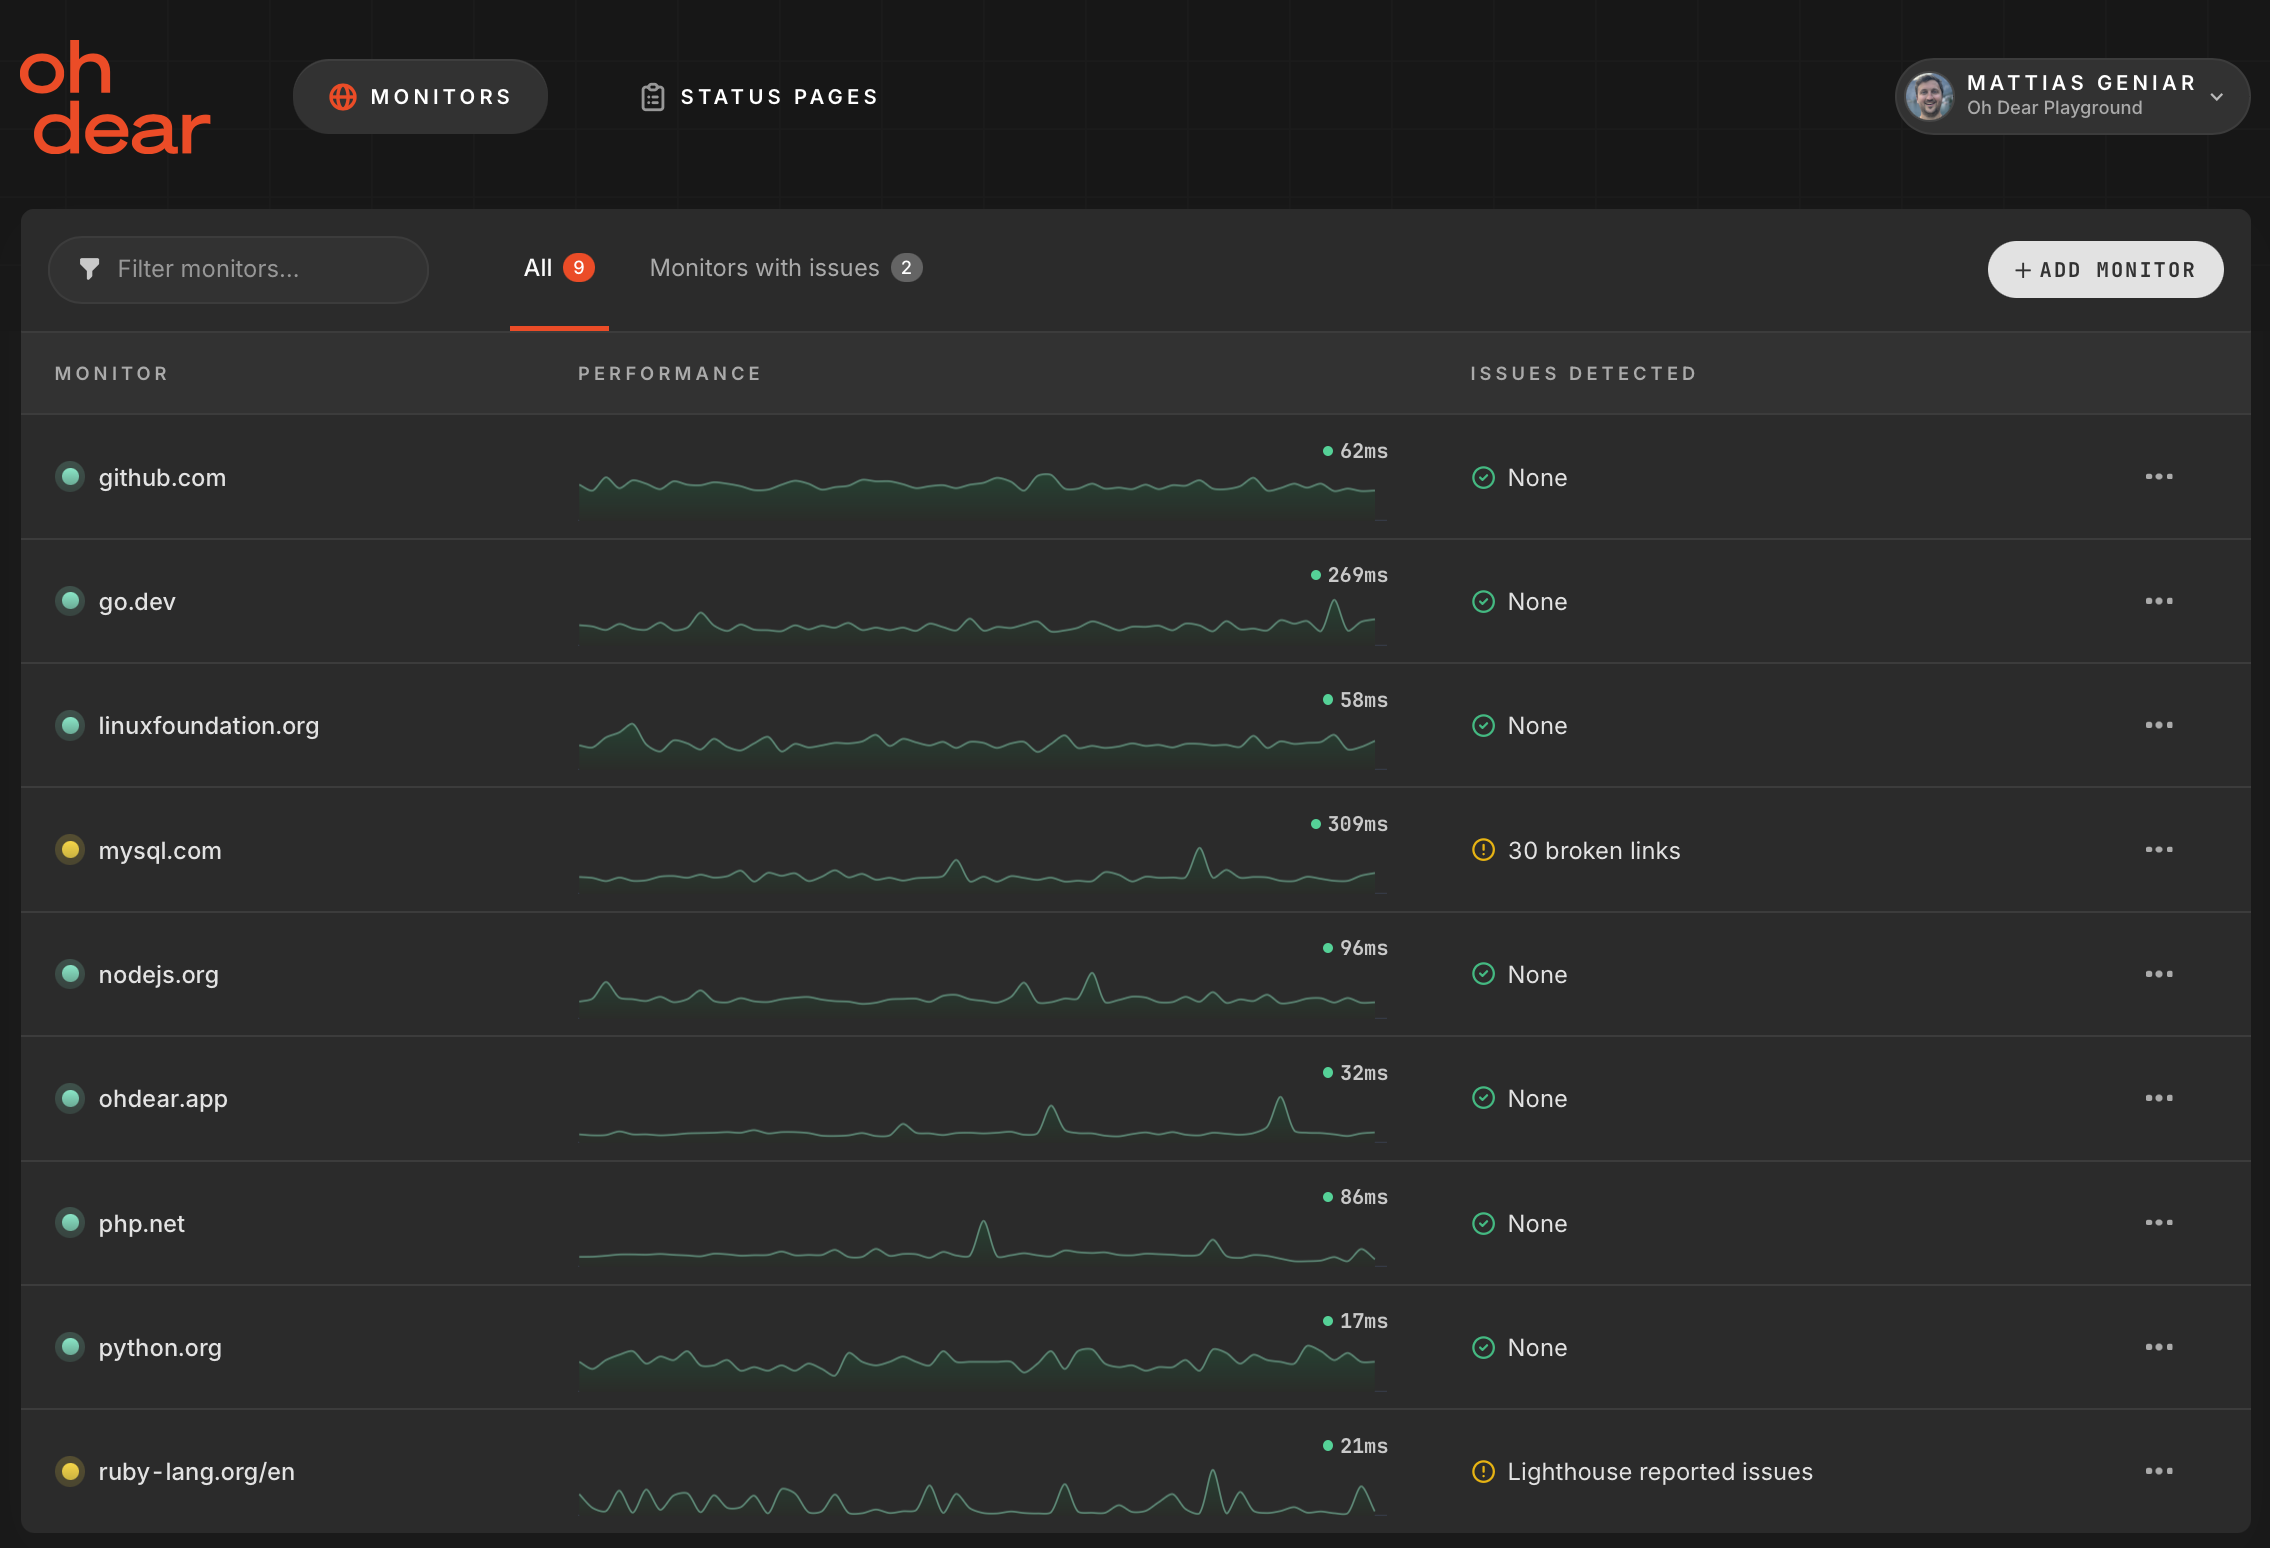The image size is (2270, 1548).
Task: Click the green status dot for go.dev
Action: pyautogui.click(x=70, y=600)
